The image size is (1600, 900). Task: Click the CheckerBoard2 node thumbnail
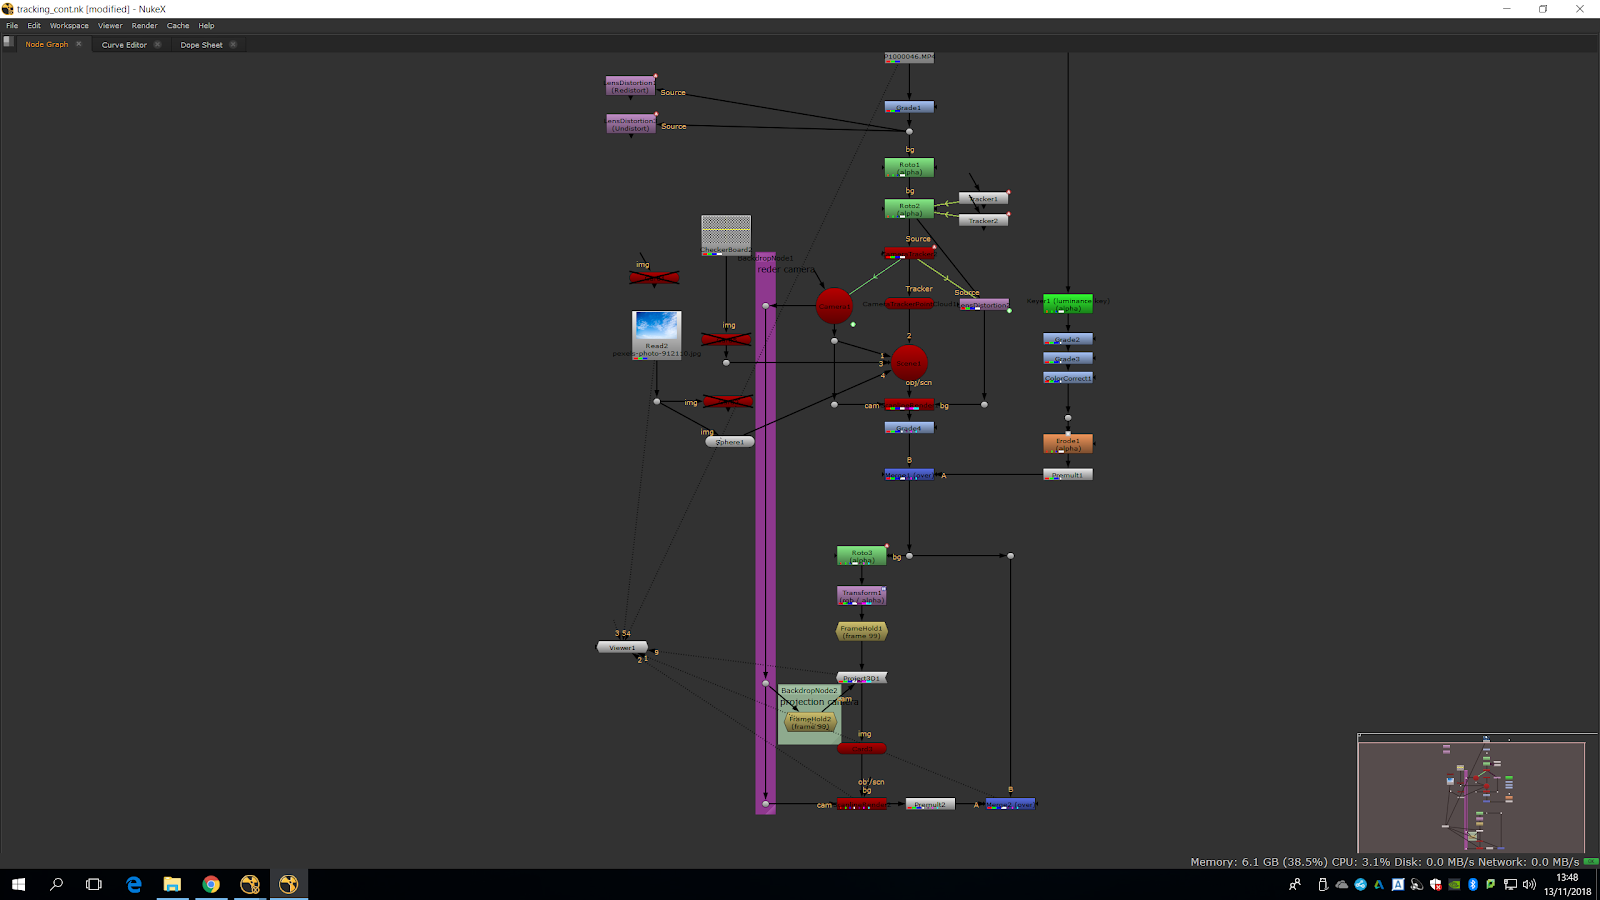click(726, 235)
